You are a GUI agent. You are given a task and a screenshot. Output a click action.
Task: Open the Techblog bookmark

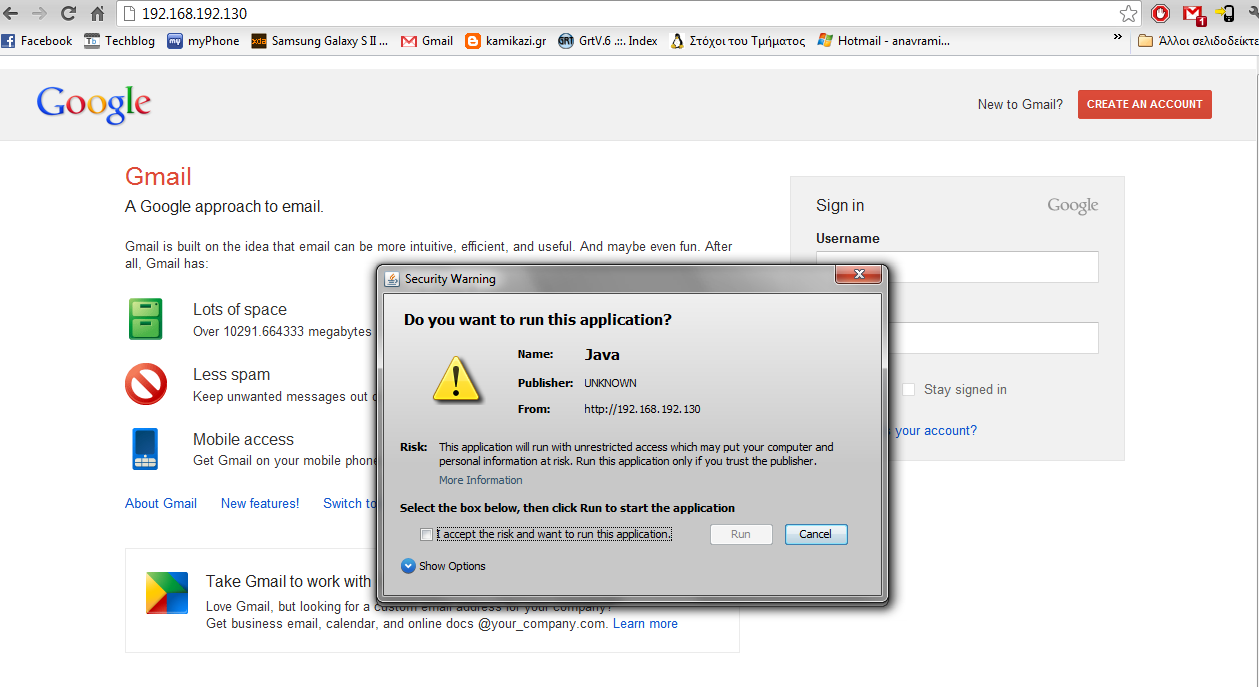[x=119, y=41]
